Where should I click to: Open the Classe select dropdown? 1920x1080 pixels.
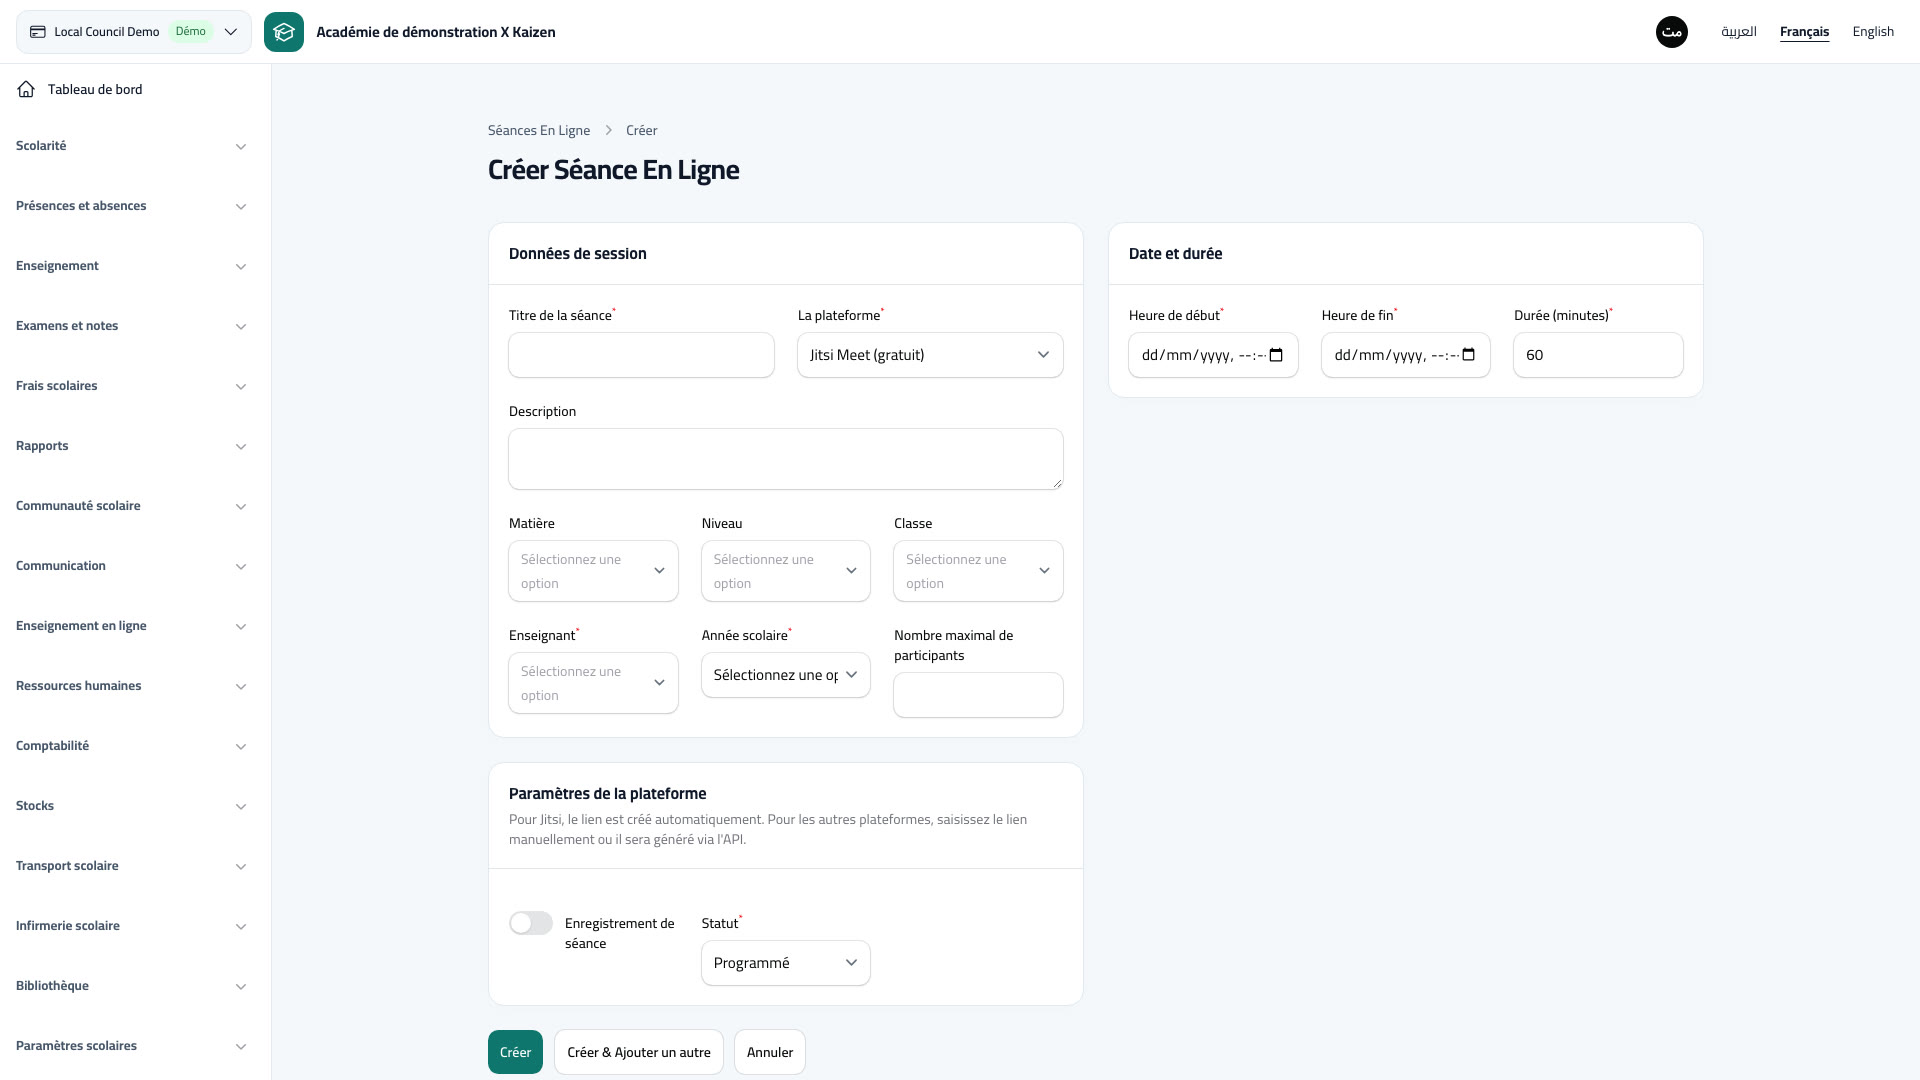978,571
